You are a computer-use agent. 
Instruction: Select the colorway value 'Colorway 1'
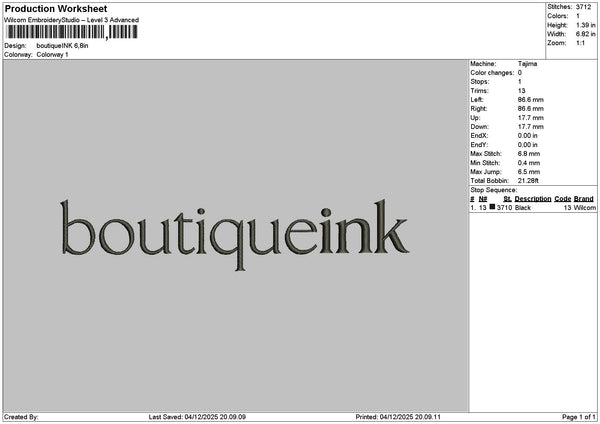point(52,55)
